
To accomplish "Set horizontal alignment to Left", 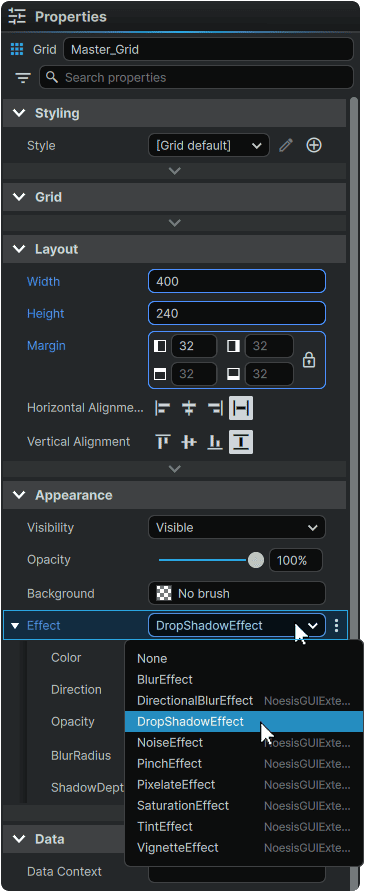I will pyautogui.click(x=163, y=408).
